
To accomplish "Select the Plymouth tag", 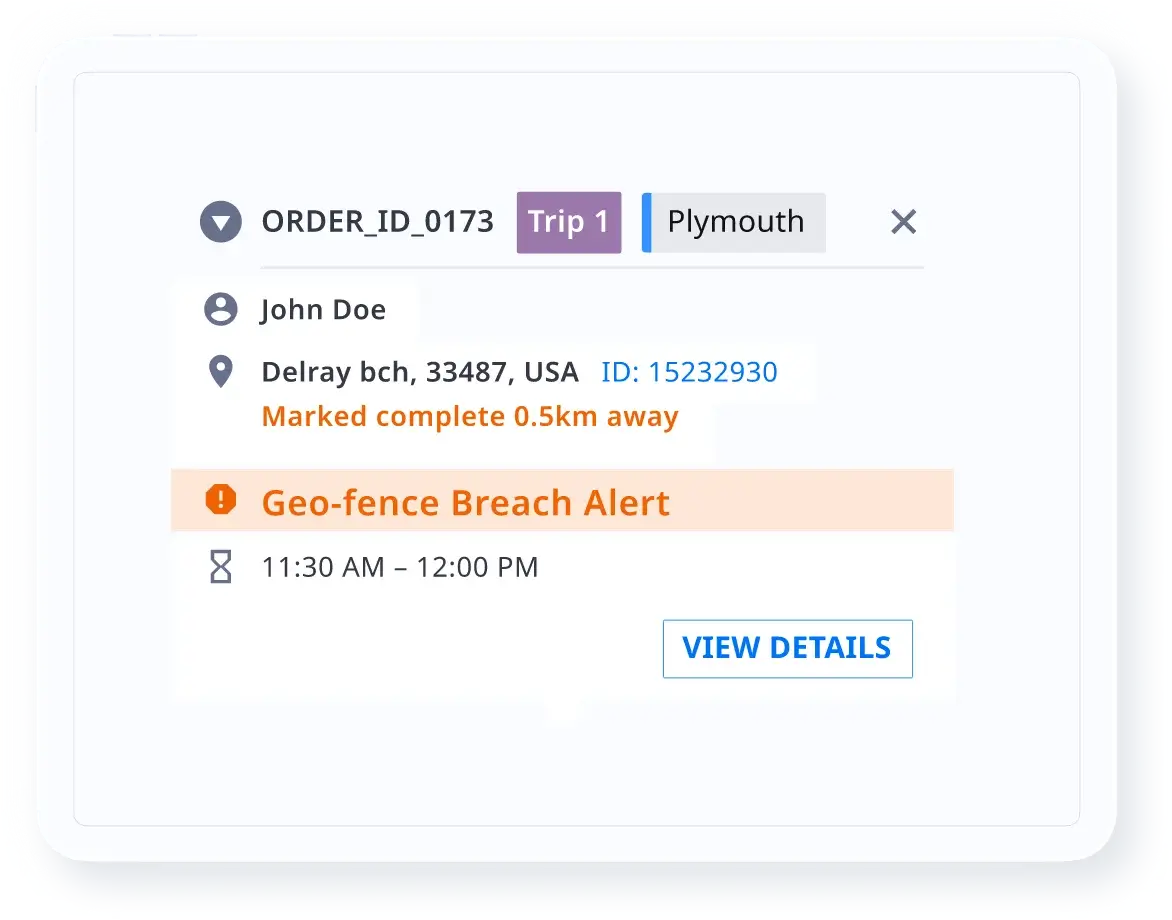I will click(x=736, y=222).
